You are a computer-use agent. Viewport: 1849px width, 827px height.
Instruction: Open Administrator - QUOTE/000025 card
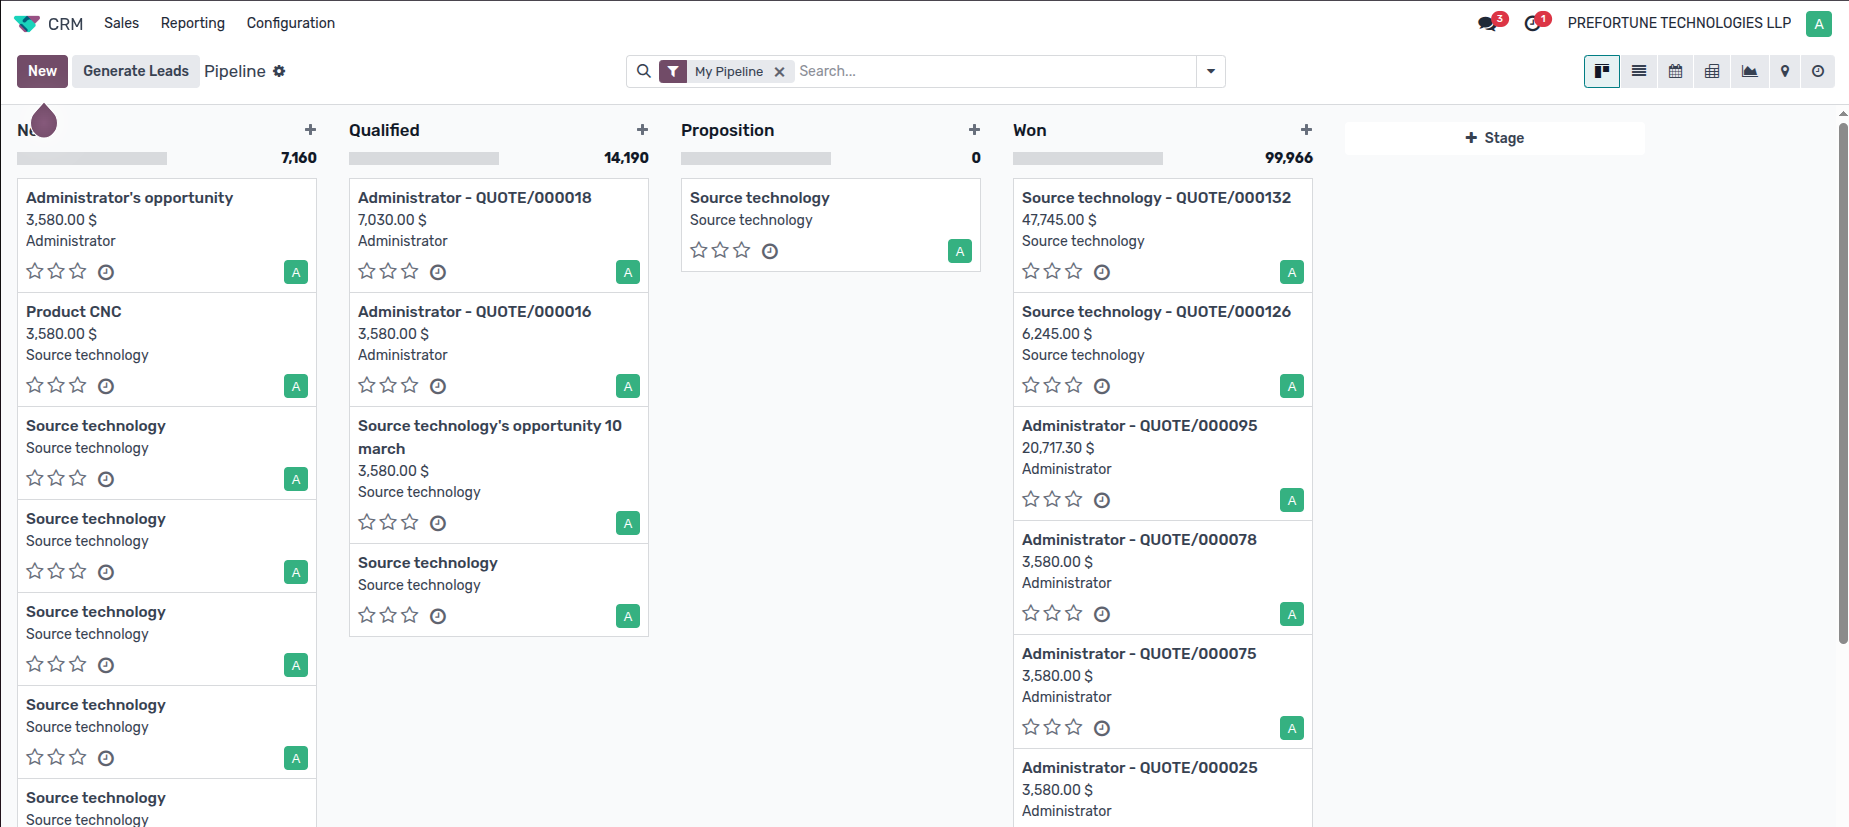pyautogui.click(x=1163, y=788)
